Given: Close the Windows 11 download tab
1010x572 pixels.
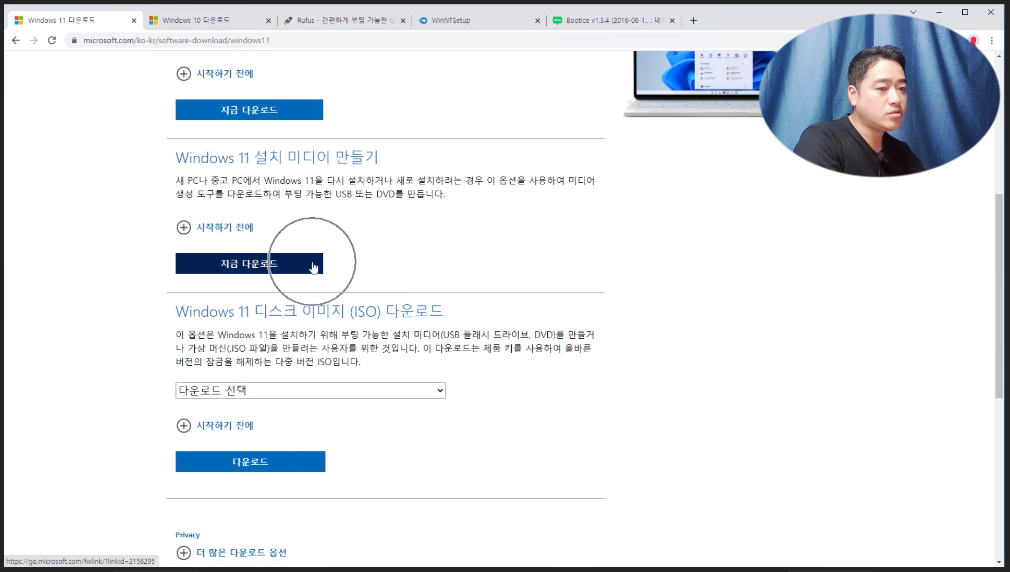Looking at the screenshot, I should [134, 21].
